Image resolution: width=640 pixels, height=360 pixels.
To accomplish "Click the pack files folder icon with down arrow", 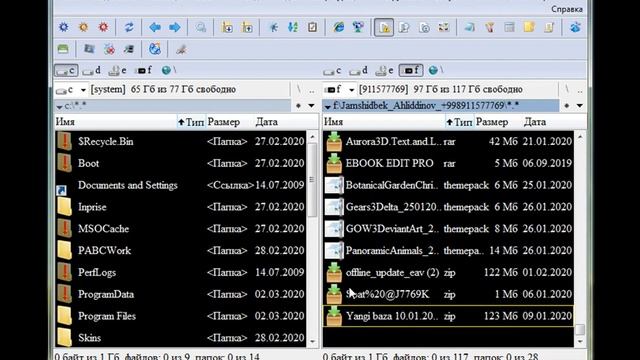I will 227,27.
